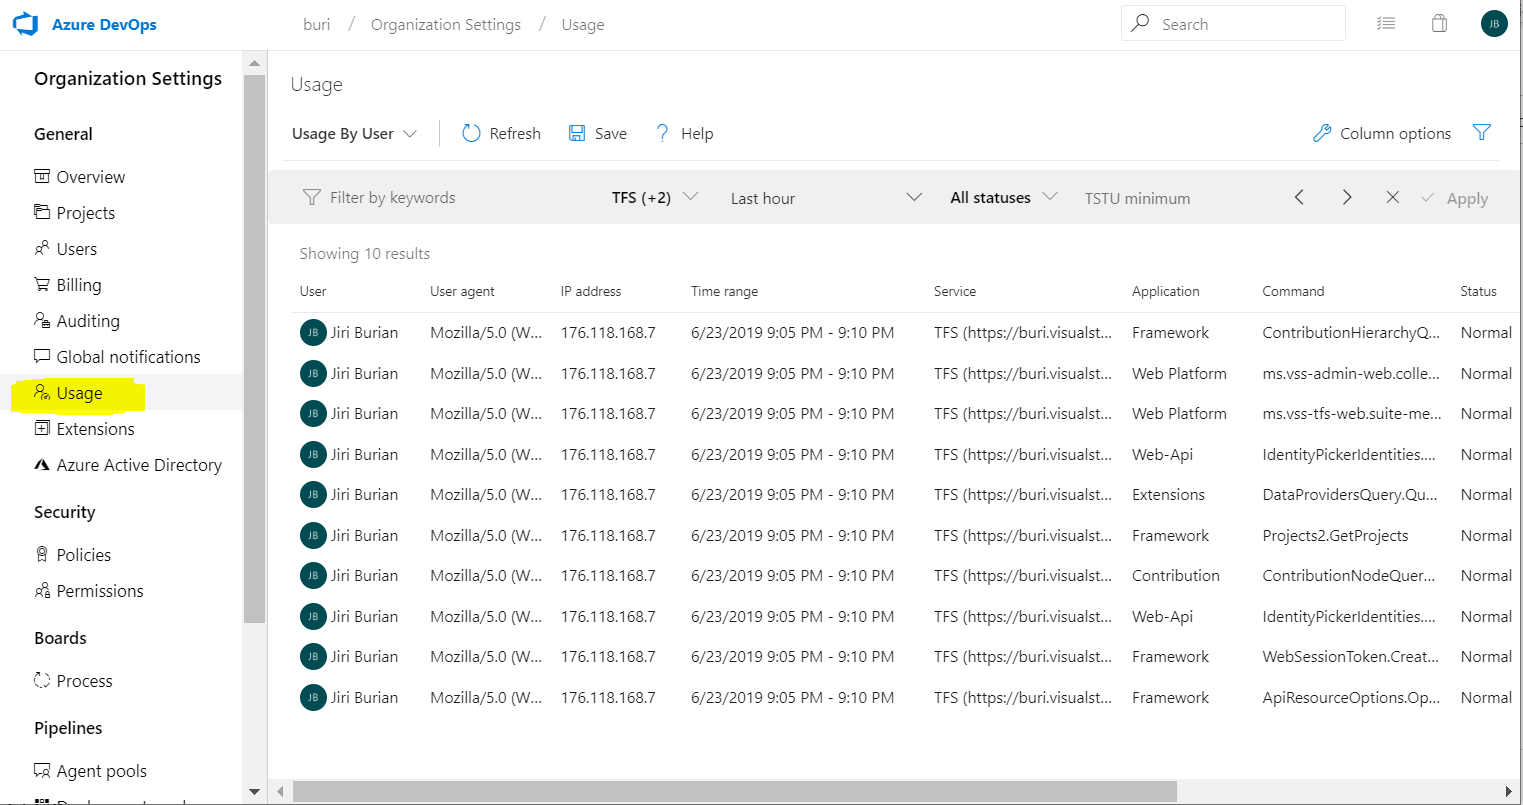The width and height of the screenshot is (1523, 805).
Task: Click the Refresh circular arrow icon
Action: click(471, 133)
